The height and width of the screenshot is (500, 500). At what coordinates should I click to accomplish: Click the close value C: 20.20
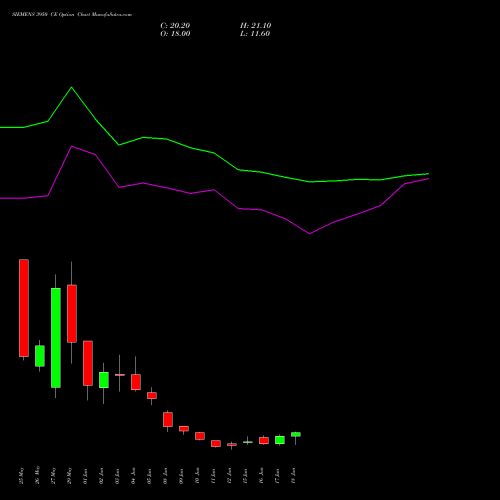pyautogui.click(x=175, y=26)
